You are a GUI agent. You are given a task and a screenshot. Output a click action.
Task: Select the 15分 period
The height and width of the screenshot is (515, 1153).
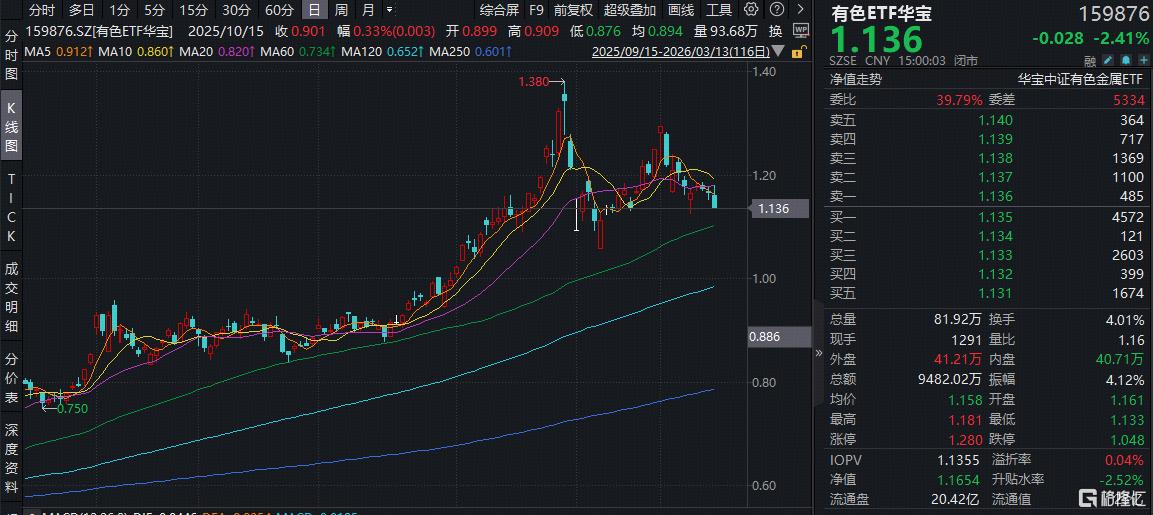[x=193, y=10]
